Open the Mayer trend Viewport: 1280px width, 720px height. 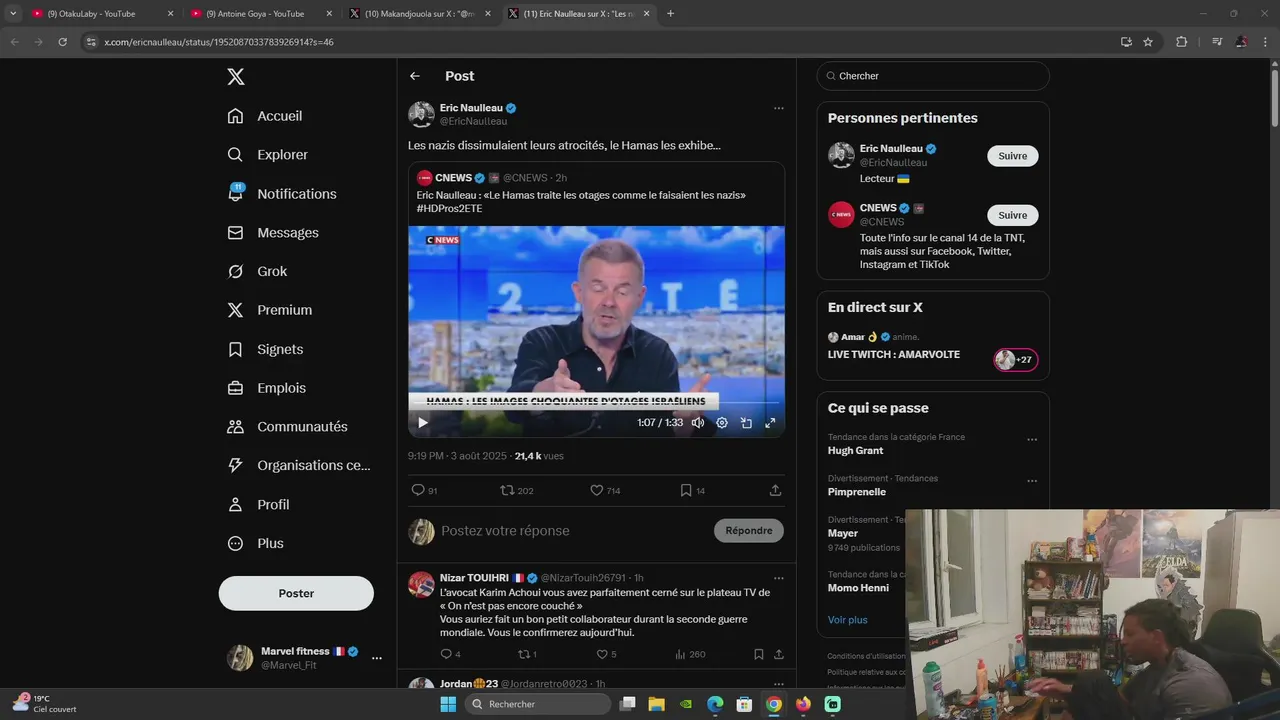coord(843,534)
